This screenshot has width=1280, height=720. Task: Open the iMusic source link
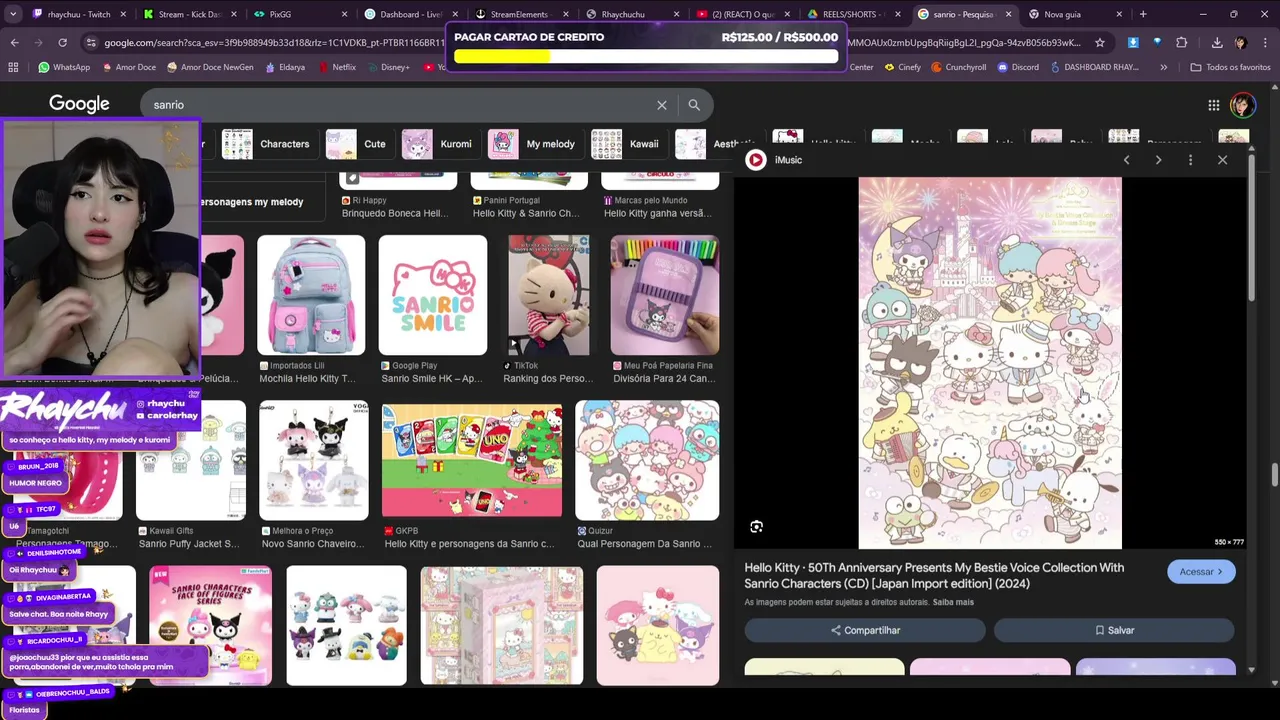[776, 160]
